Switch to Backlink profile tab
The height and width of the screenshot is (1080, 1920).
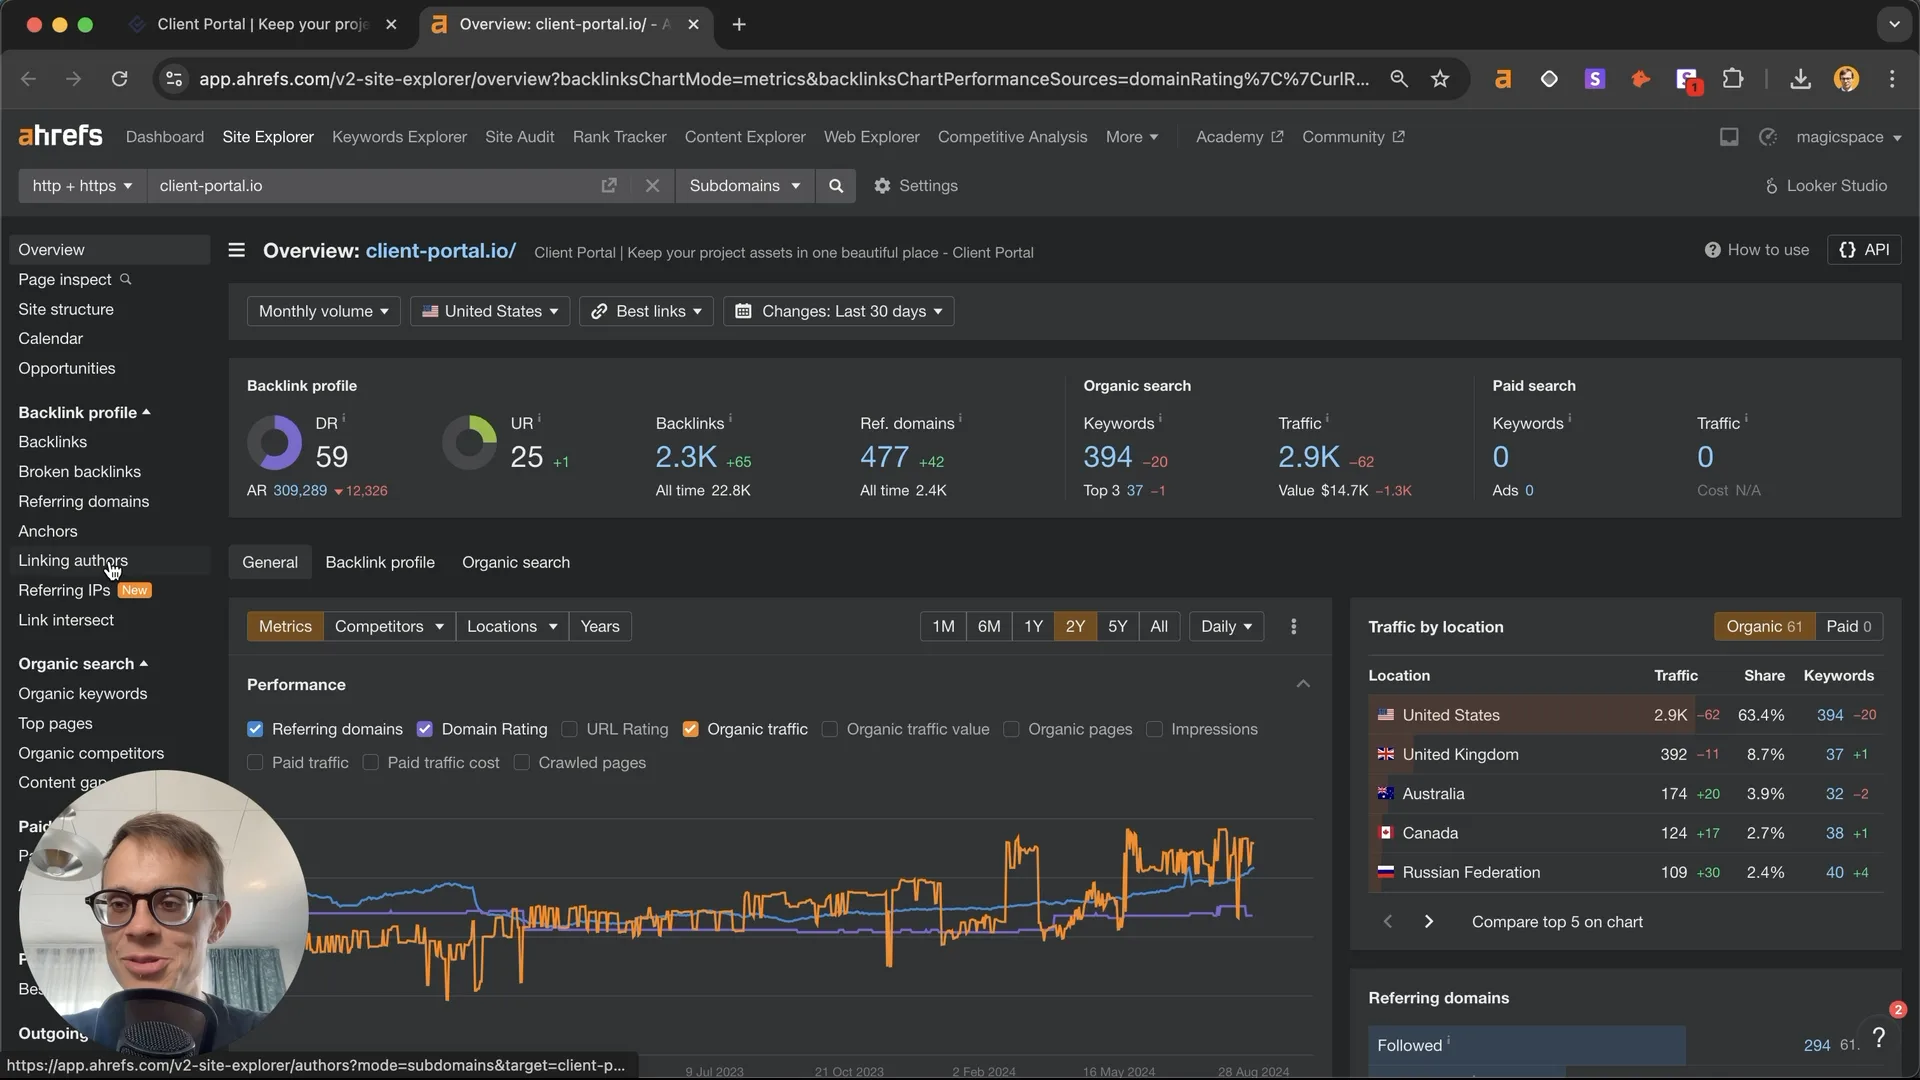[380, 562]
